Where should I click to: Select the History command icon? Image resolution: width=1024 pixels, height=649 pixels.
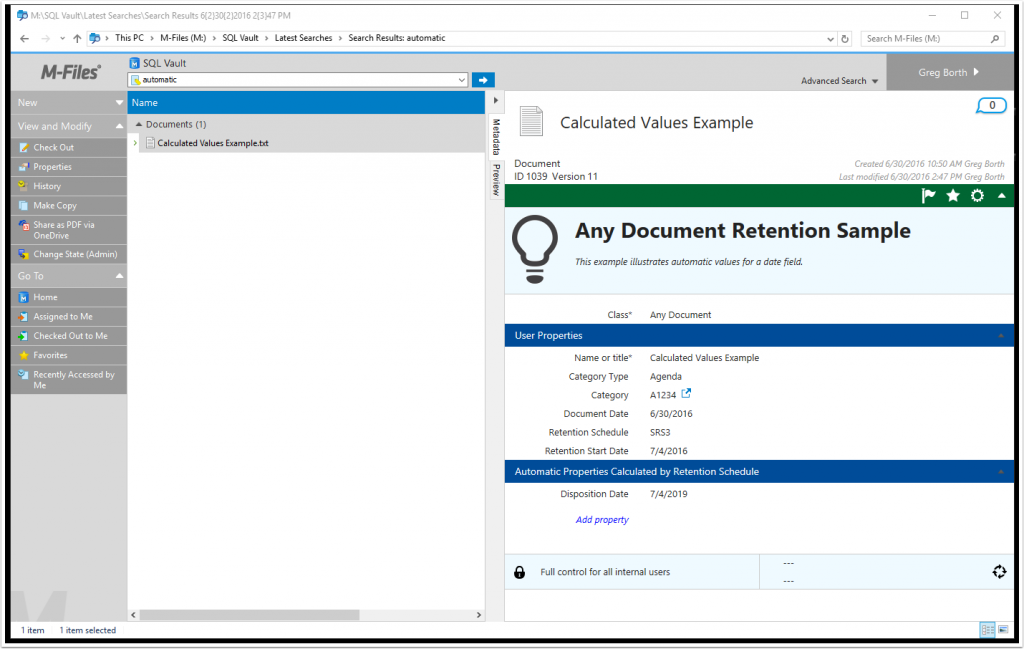pyautogui.click(x=22, y=184)
